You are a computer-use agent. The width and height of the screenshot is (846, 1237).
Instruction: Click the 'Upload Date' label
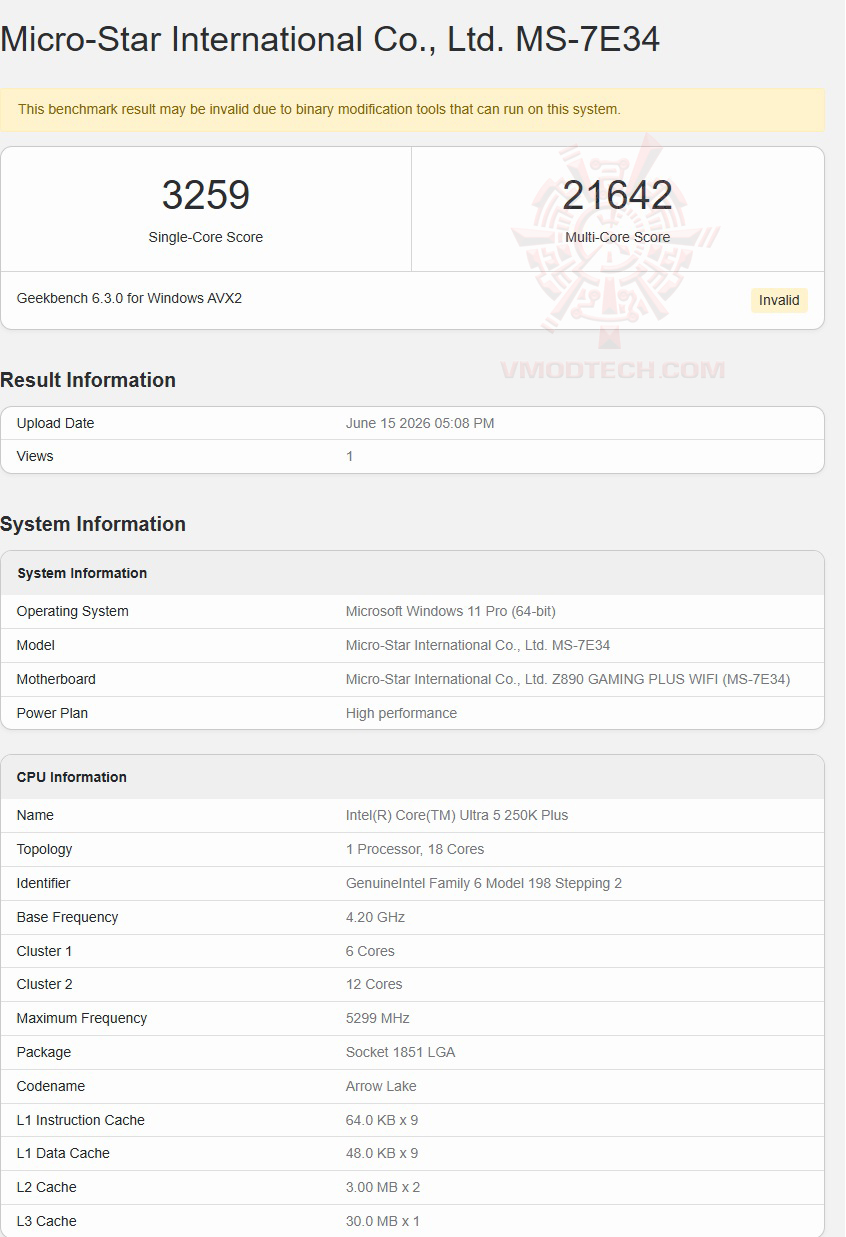[55, 423]
